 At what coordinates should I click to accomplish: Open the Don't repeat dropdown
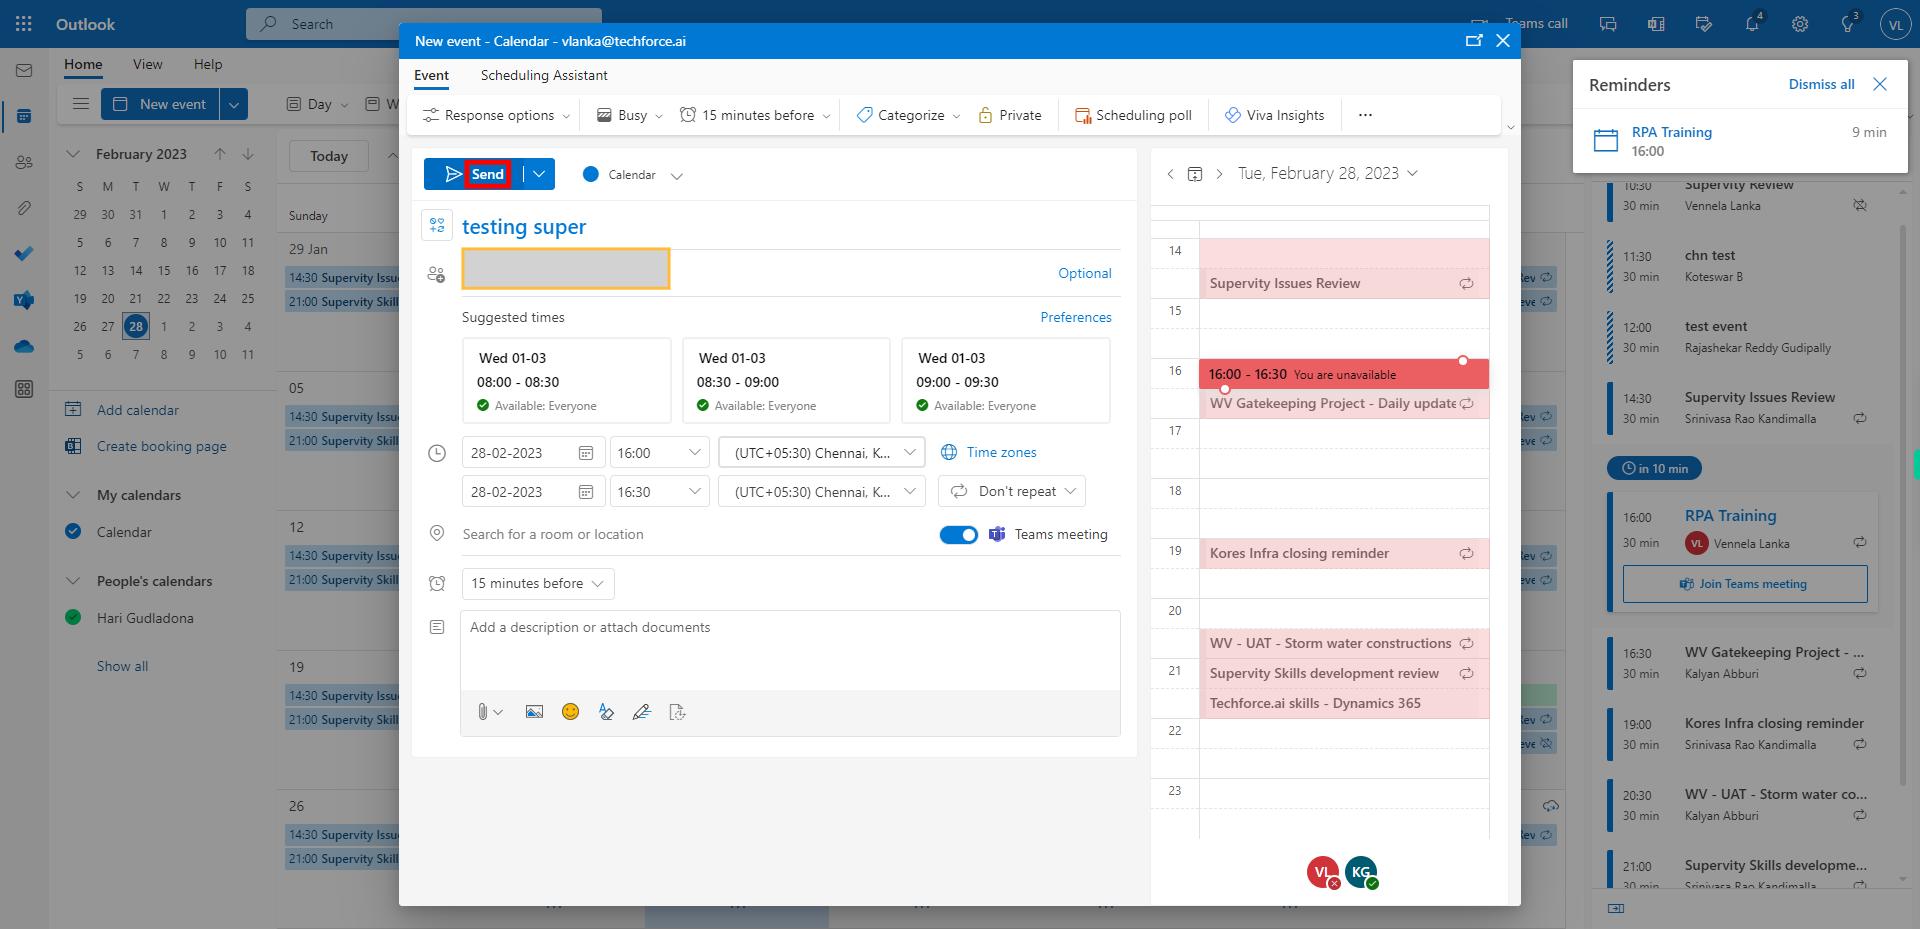pyautogui.click(x=1012, y=491)
